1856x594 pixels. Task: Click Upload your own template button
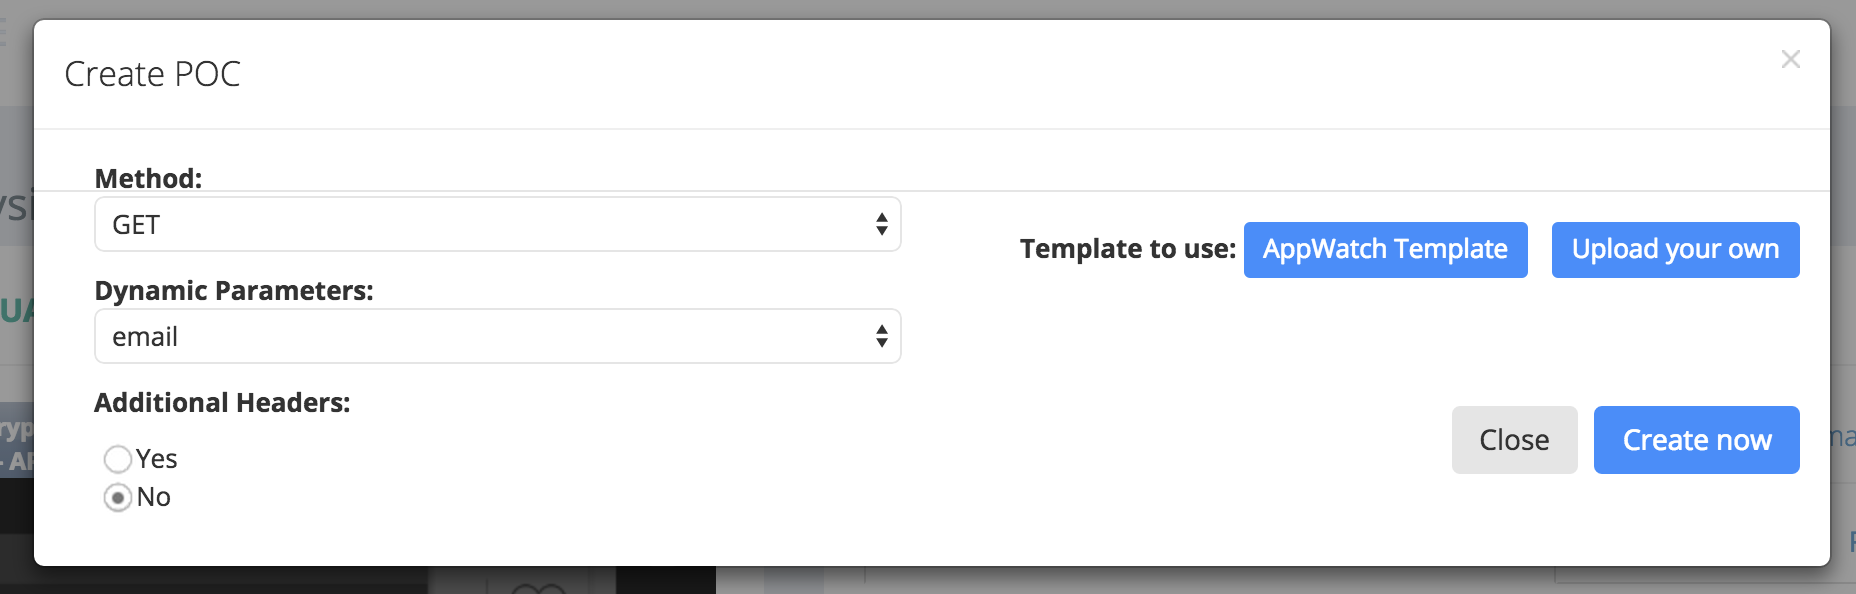pyautogui.click(x=1675, y=250)
